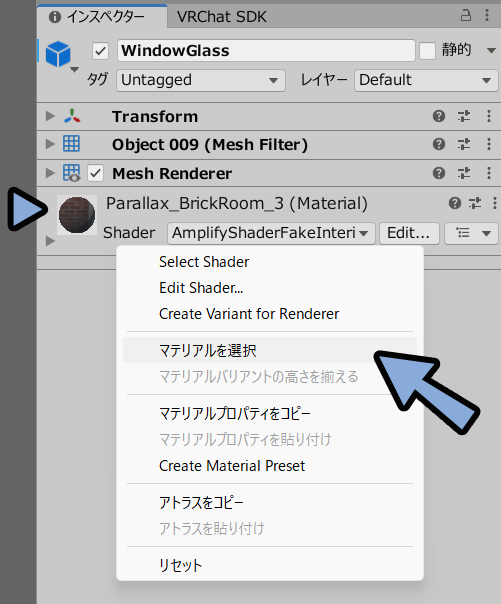Viewport: 501px width, 604px height.
Task: Open Mesh Renderer three-dot options menu
Action: [x=489, y=173]
